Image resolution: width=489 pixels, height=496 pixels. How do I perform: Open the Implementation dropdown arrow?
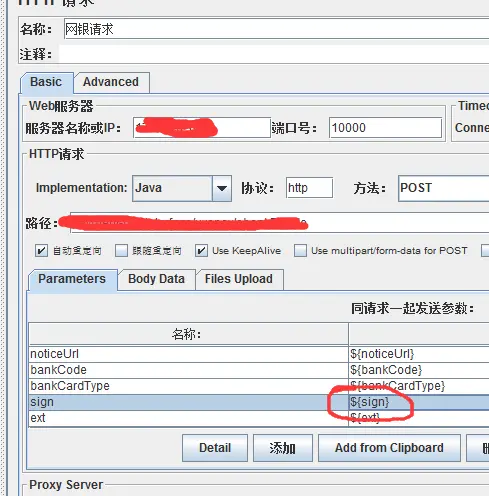(x=222, y=188)
